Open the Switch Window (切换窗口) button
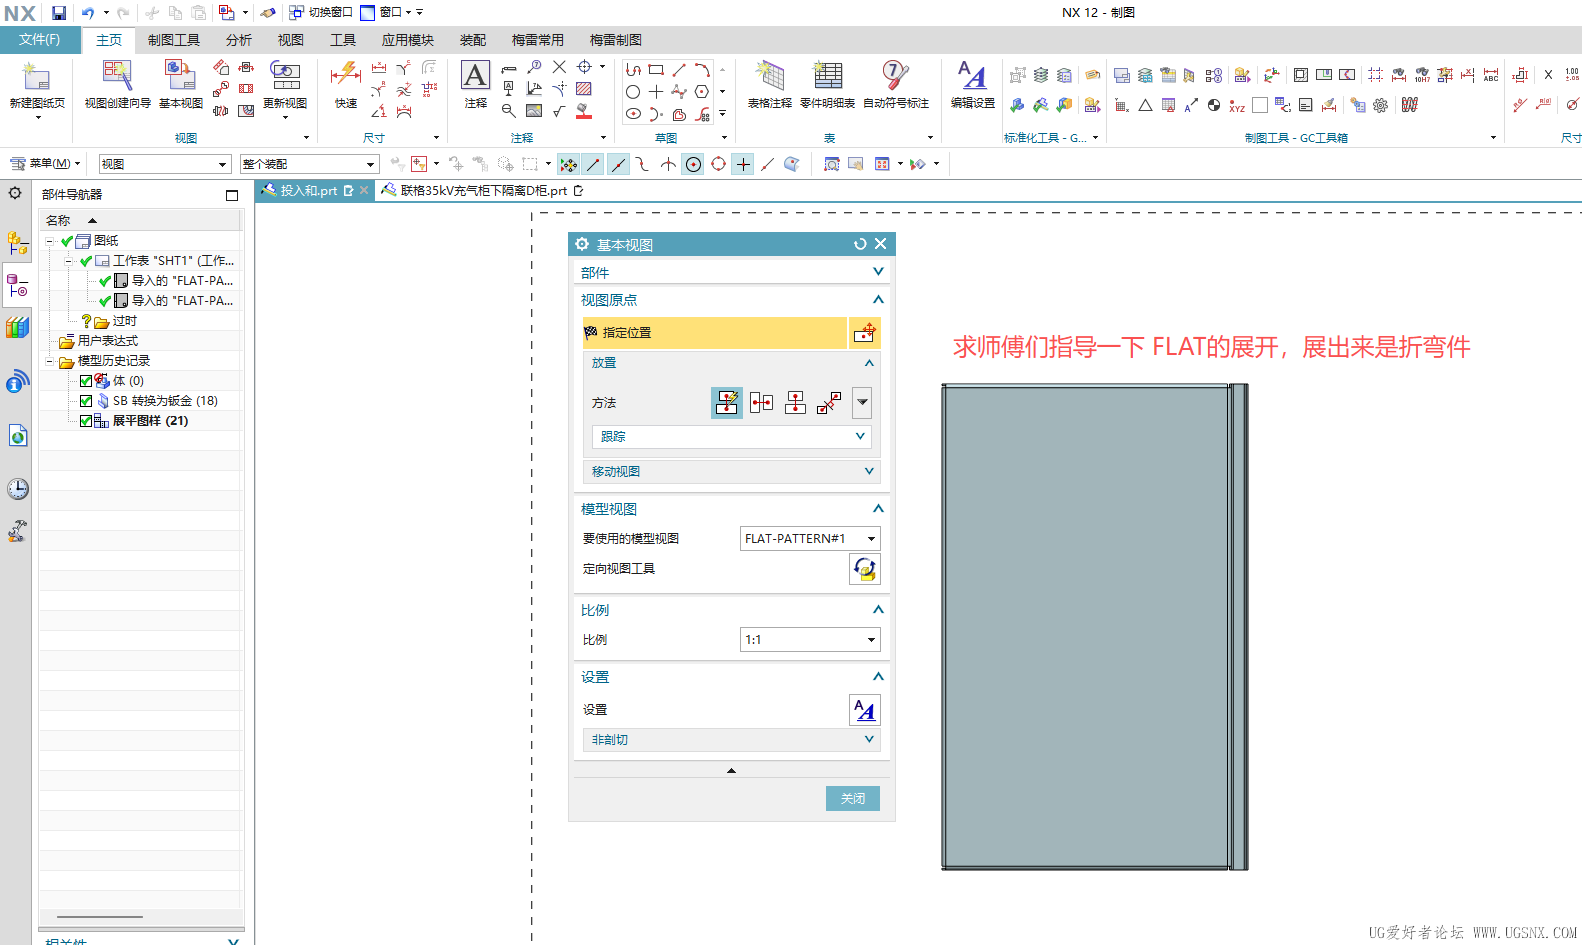This screenshot has height=945, width=1582. click(x=321, y=12)
